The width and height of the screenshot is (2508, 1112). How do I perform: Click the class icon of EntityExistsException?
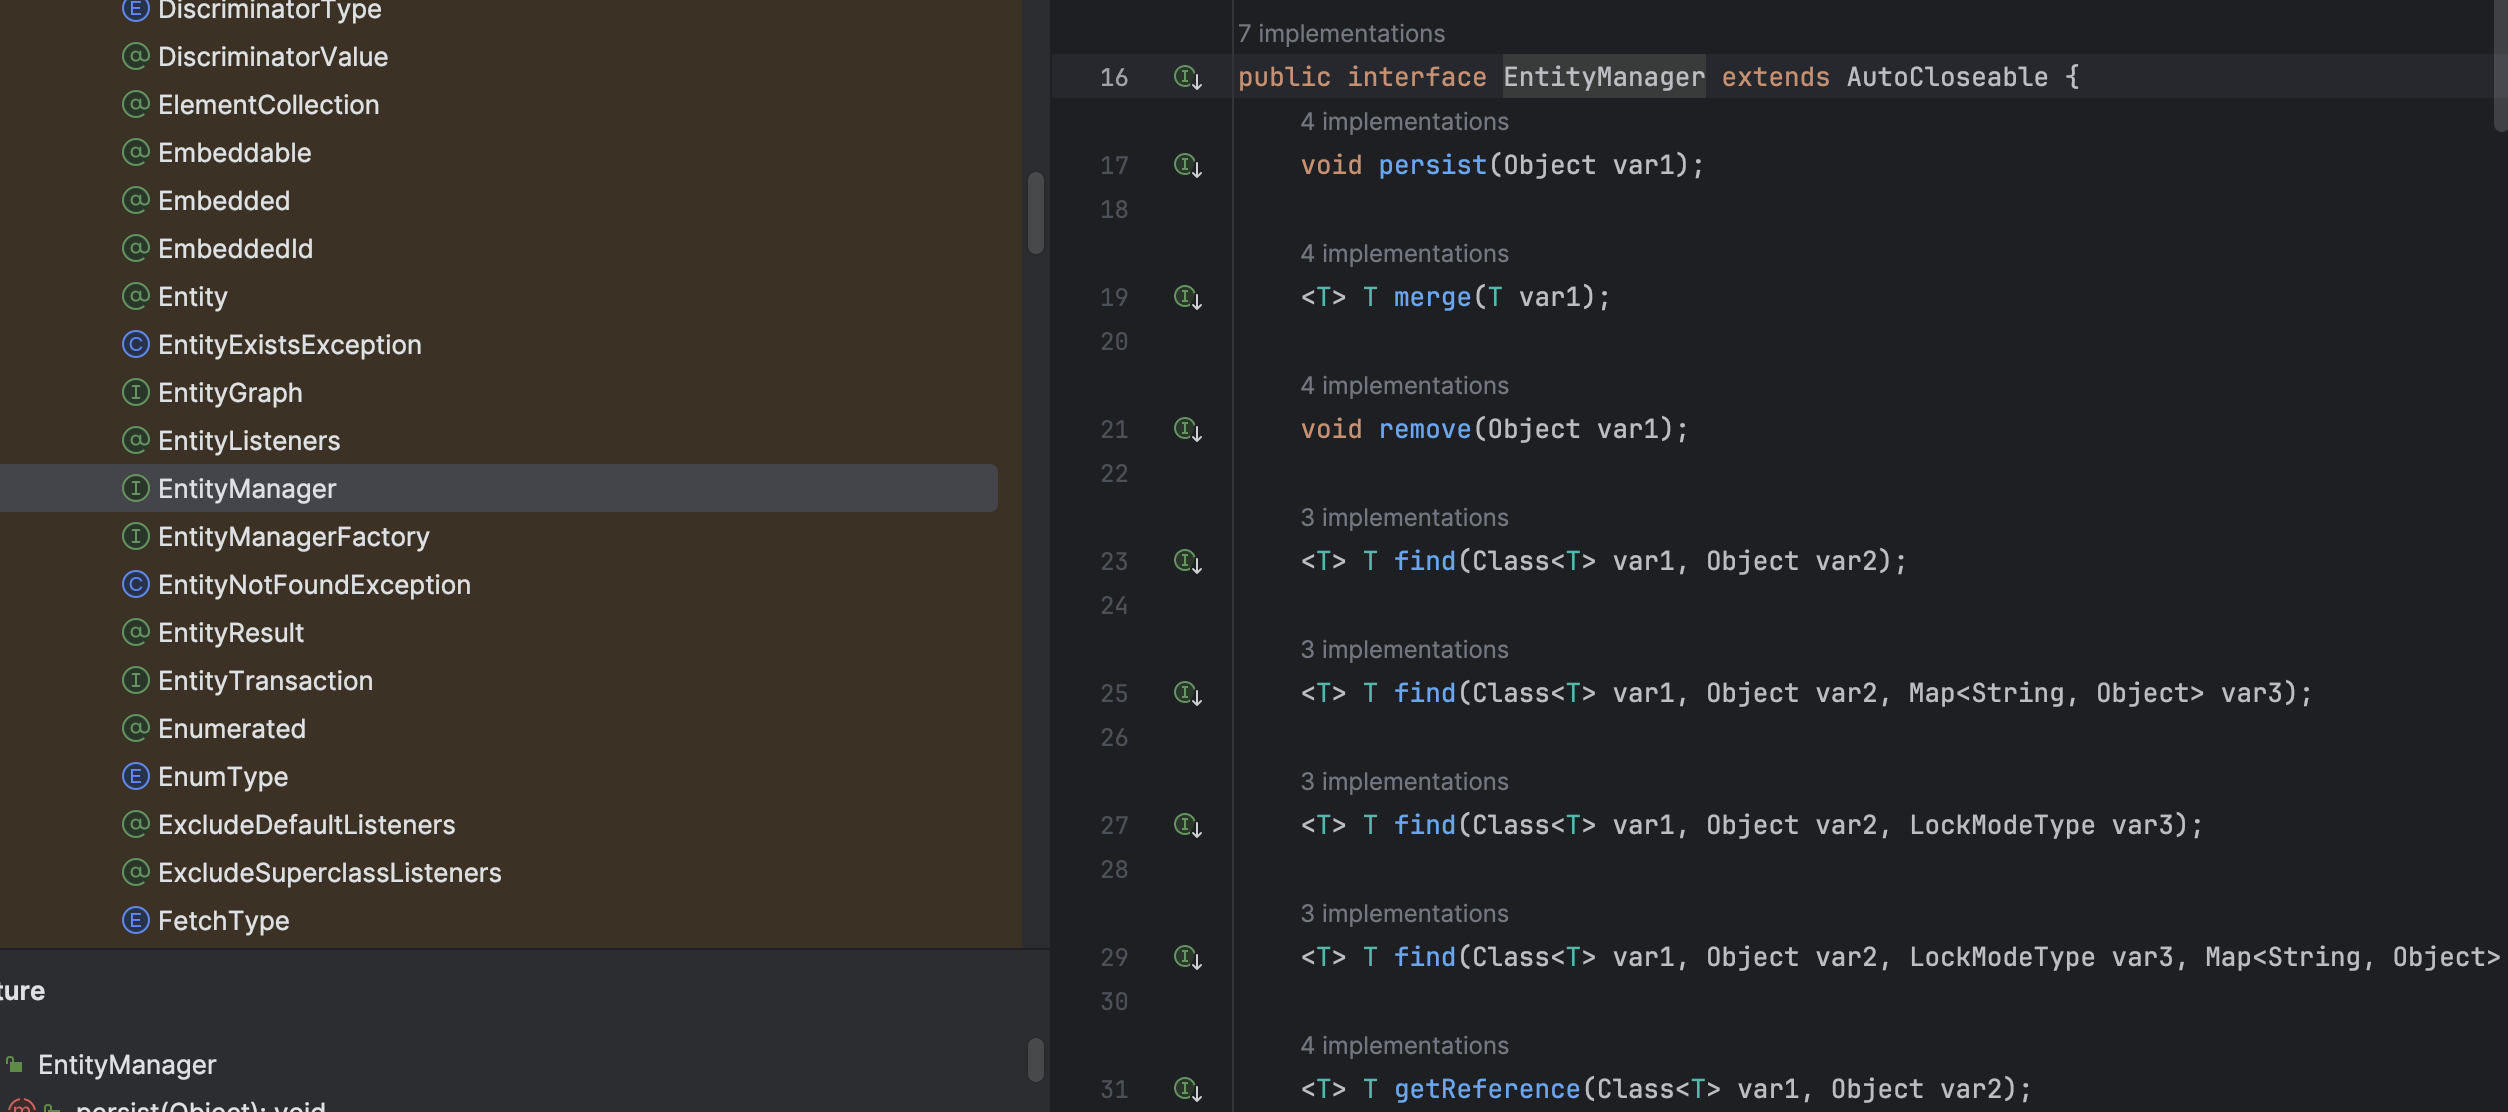[135, 344]
